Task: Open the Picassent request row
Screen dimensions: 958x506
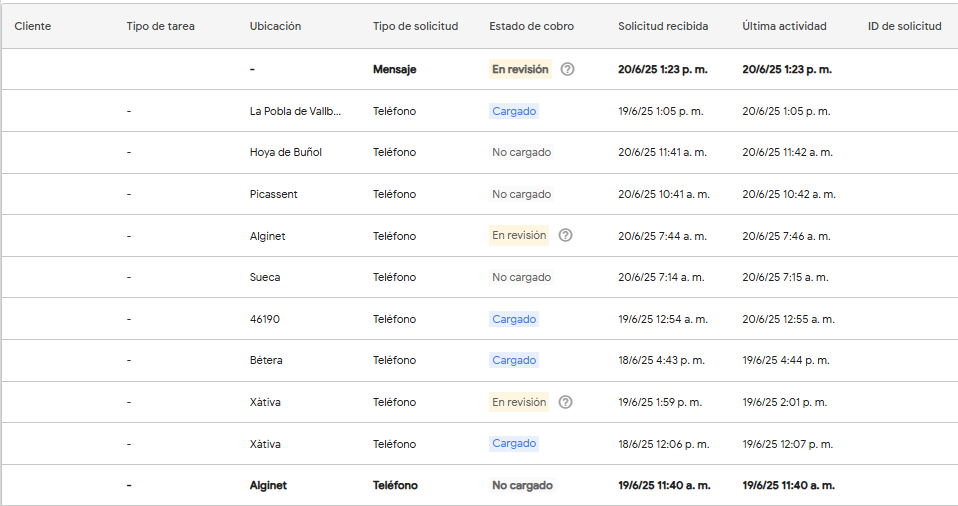Action: pyautogui.click(x=480, y=194)
